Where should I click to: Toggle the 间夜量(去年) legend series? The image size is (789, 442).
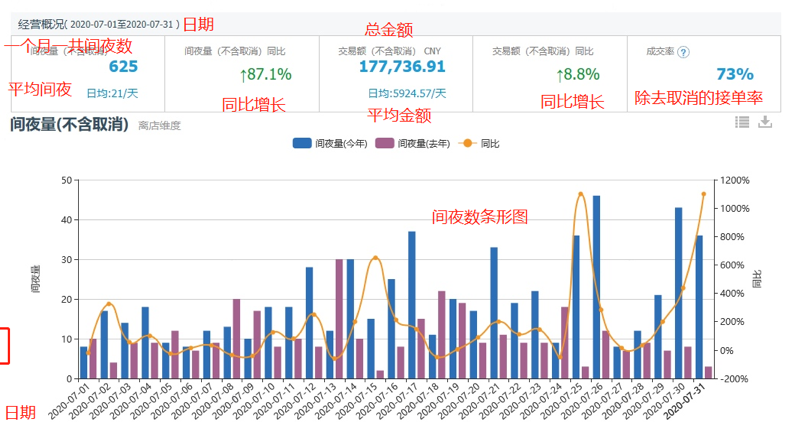click(413, 143)
